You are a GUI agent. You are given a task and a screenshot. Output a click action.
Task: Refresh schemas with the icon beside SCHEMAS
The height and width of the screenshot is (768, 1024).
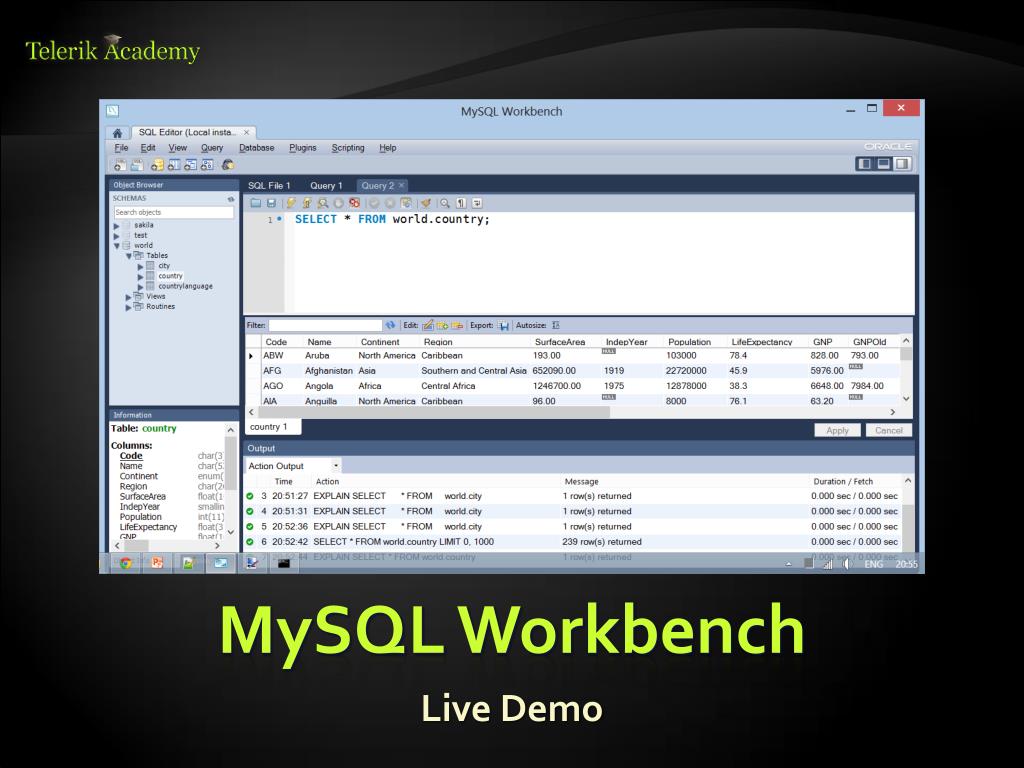(x=231, y=199)
